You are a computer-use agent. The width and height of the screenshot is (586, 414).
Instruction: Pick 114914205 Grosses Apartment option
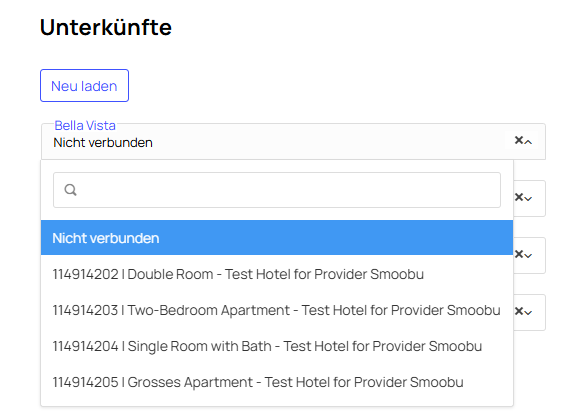277,382
